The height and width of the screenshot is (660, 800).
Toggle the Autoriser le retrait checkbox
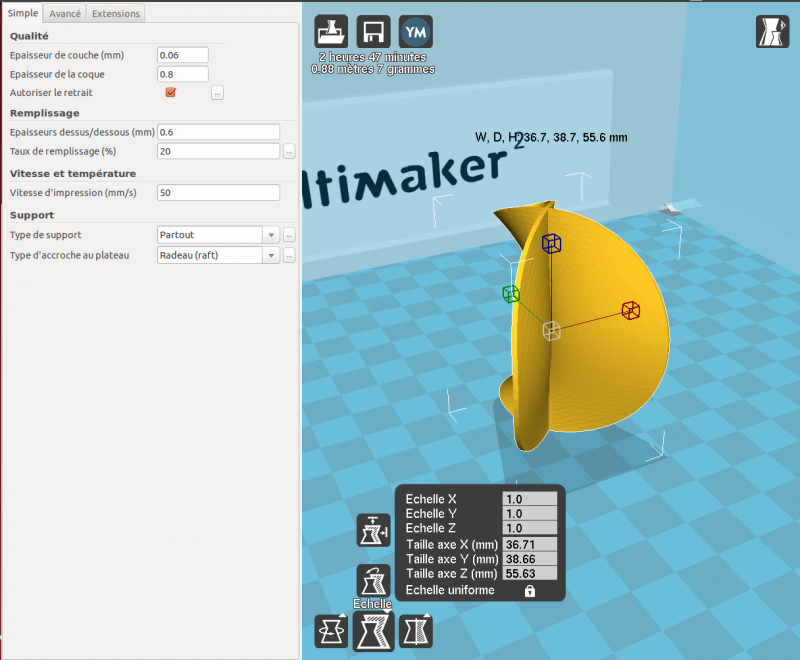coord(171,92)
